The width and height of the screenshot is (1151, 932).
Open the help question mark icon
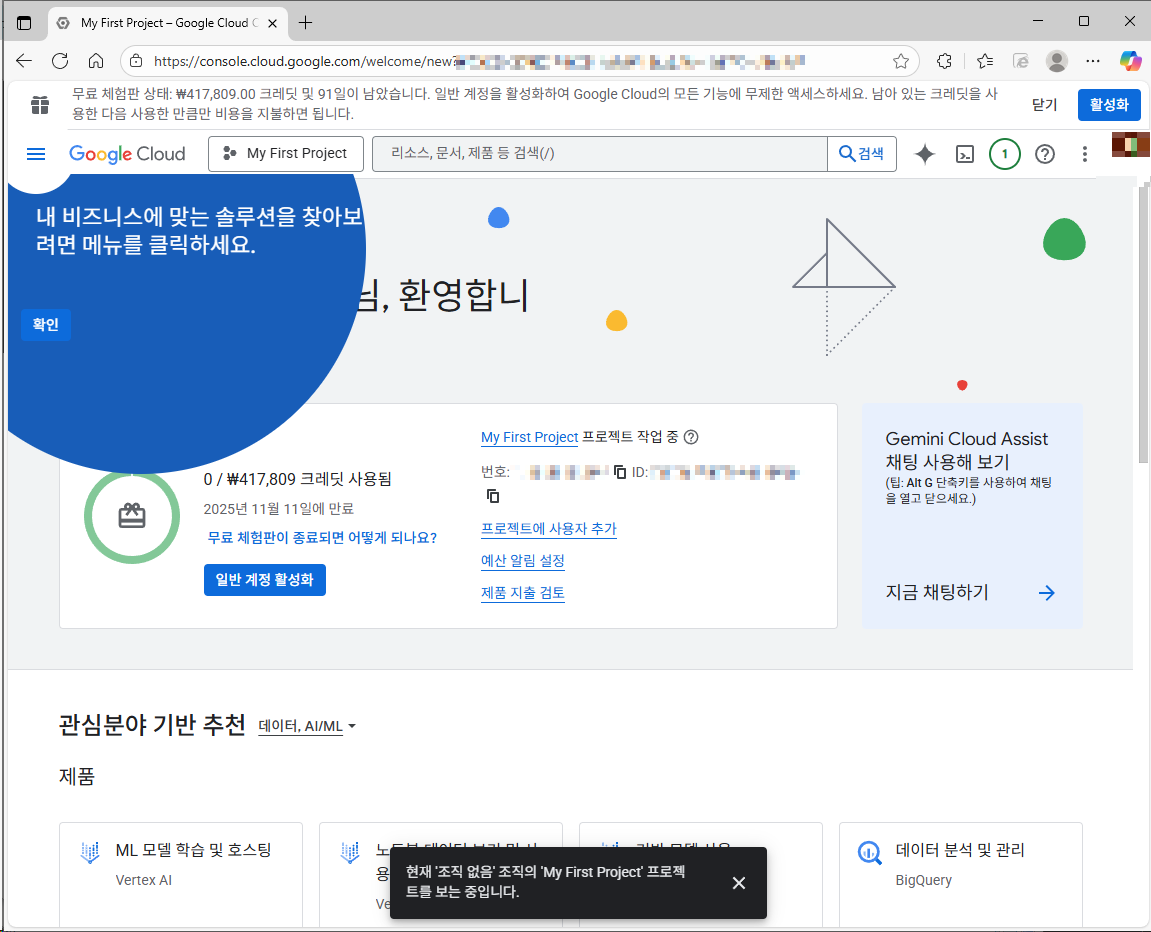tap(1045, 154)
